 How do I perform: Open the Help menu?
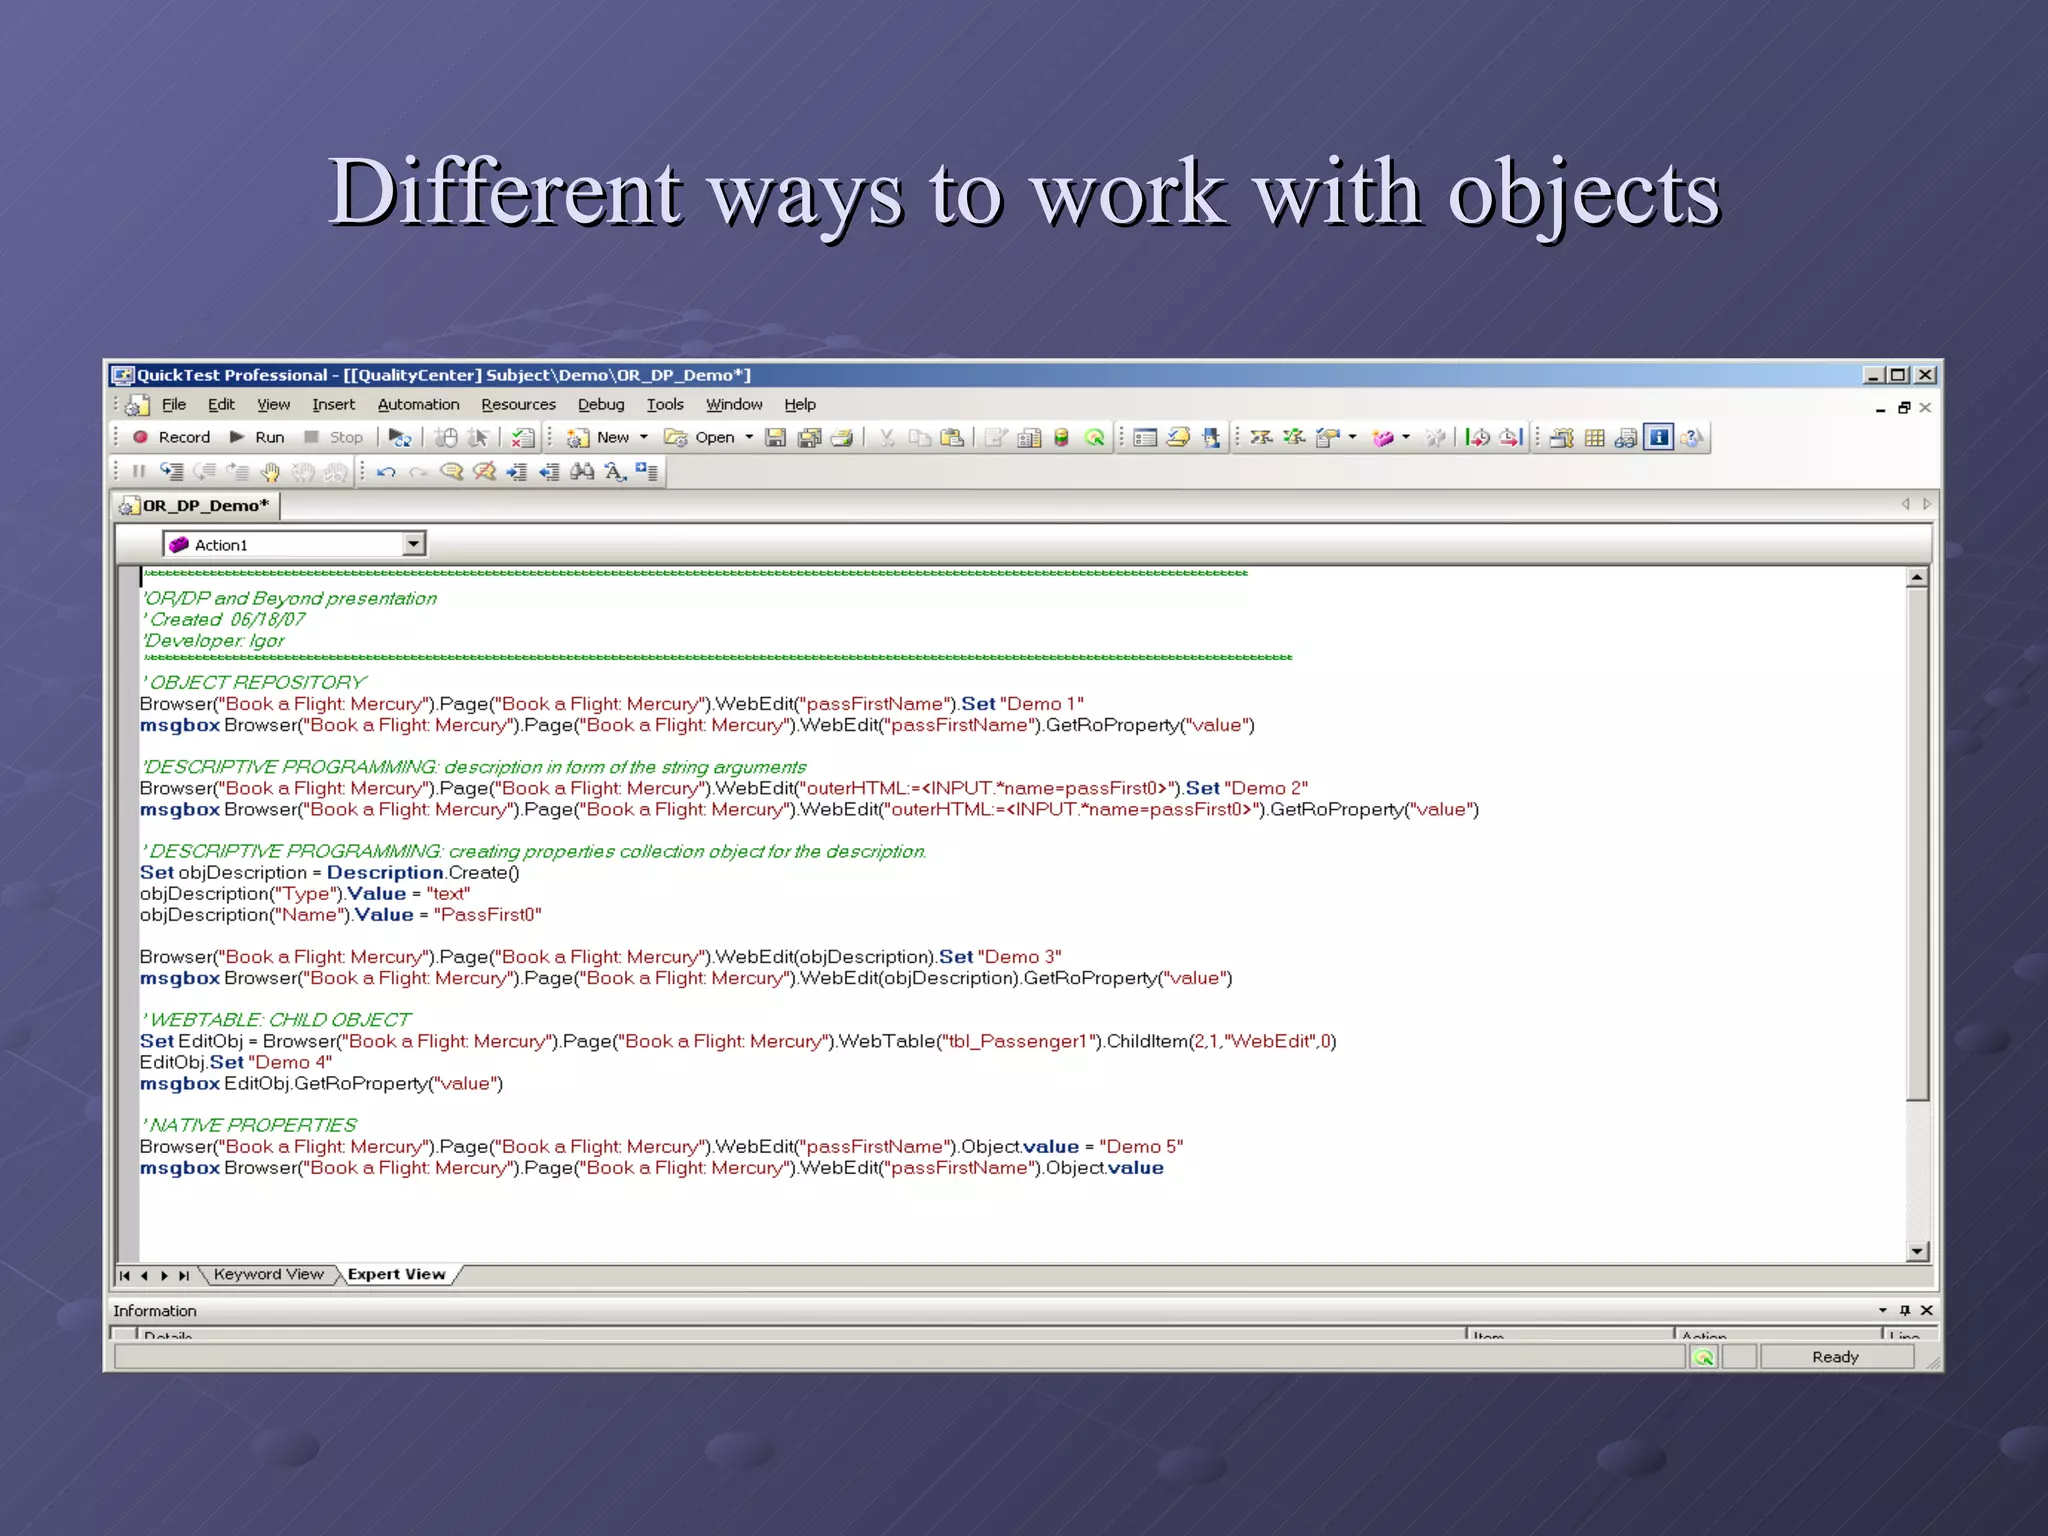coord(800,404)
